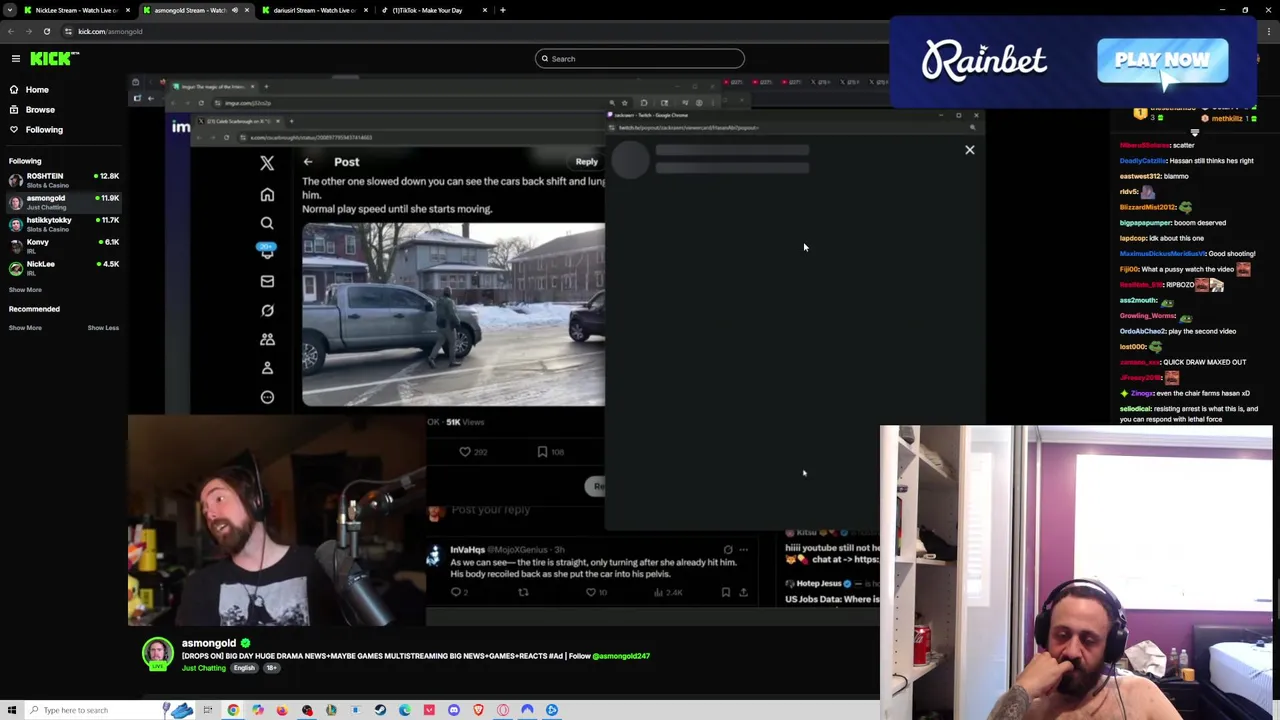
Task: Click X home icon in streamed page
Action: 267,195
